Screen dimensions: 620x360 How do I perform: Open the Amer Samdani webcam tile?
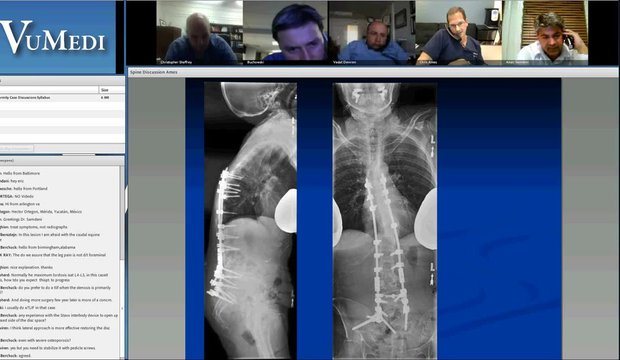tap(545, 32)
